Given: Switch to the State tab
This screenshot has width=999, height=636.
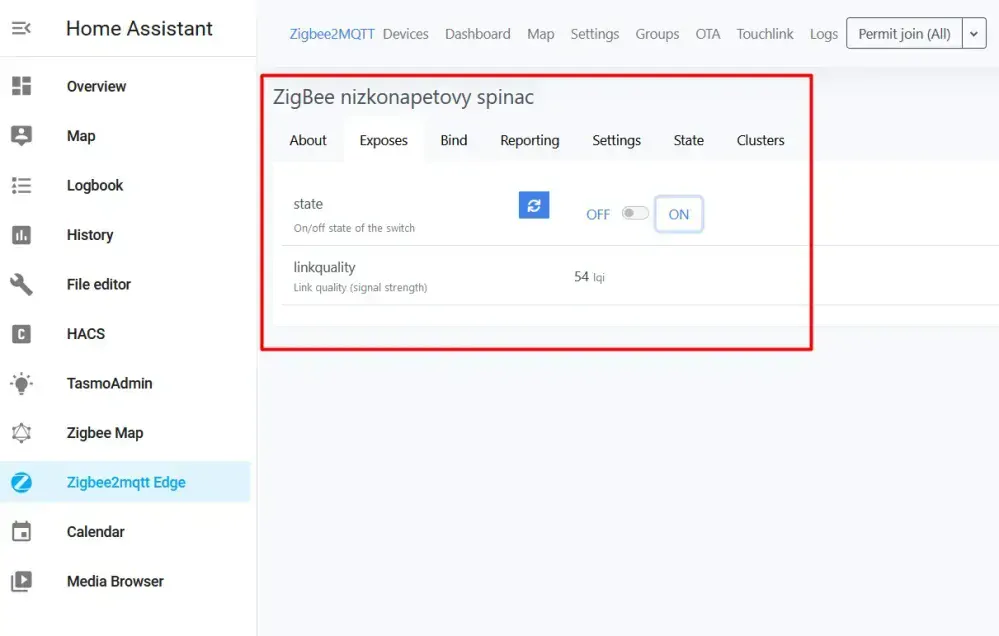Looking at the screenshot, I should [x=688, y=140].
